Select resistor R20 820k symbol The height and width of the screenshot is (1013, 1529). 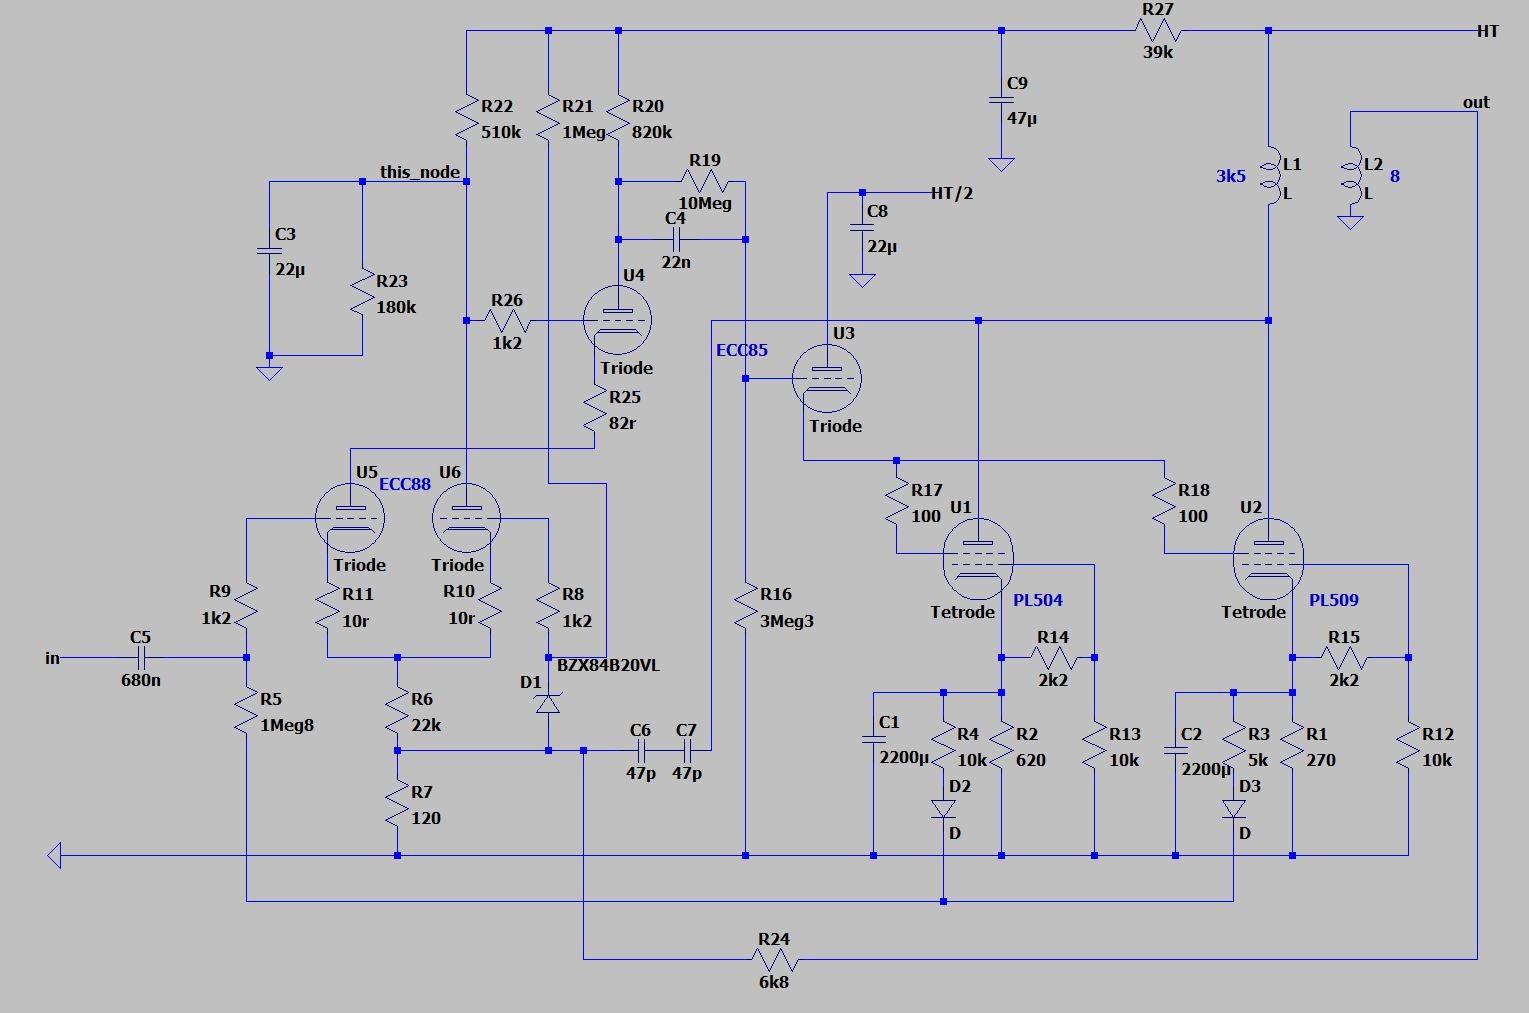click(618, 118)
